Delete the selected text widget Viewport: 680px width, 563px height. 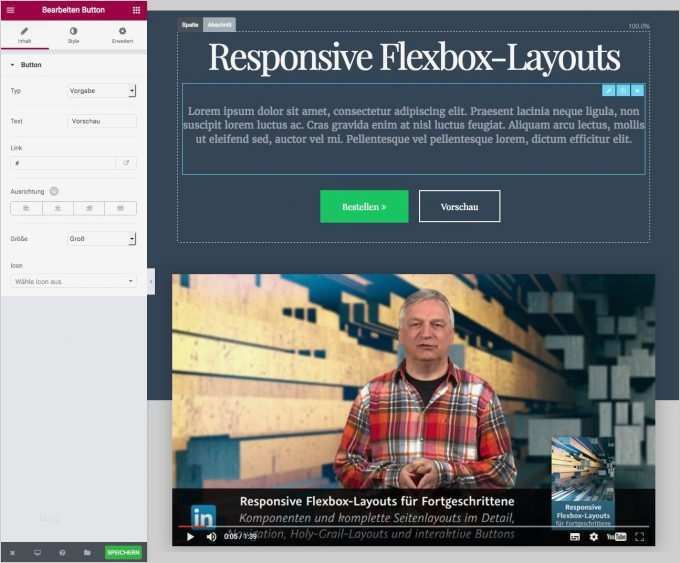(637, 90)
